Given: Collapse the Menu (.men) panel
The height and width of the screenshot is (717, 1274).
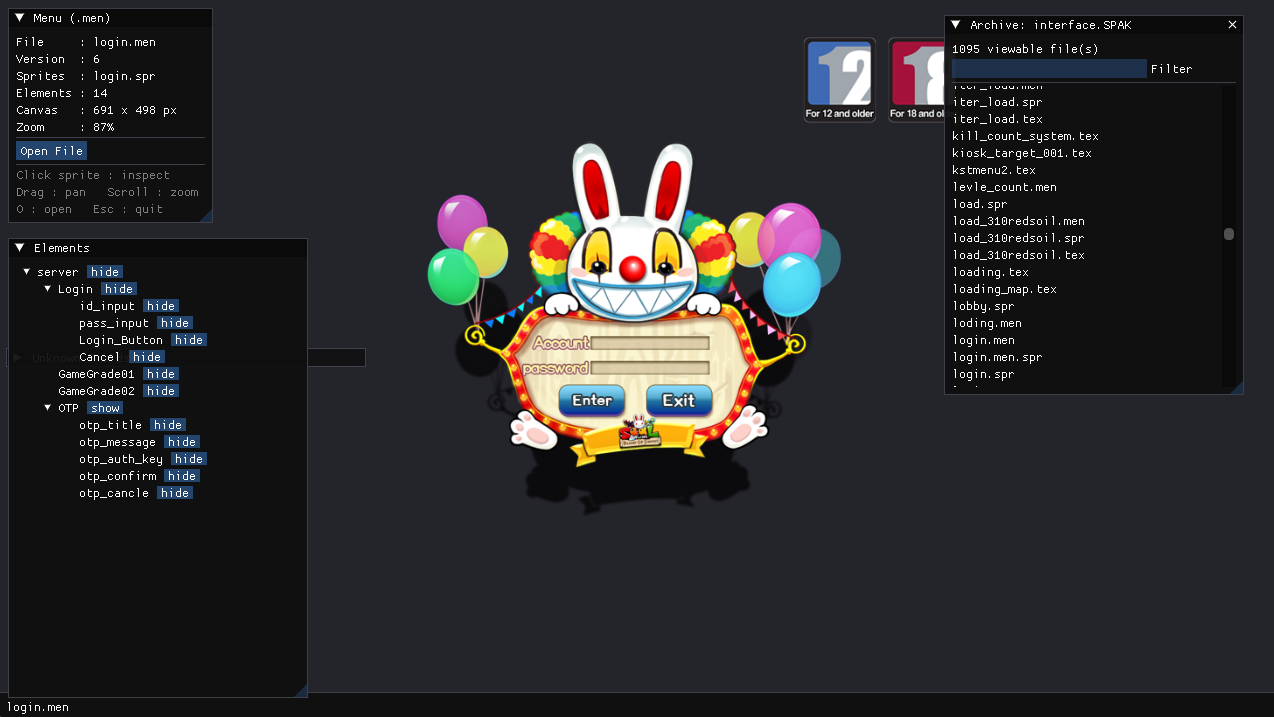Looking at the screenshot, I should pyautogui.click(x=19, y=18).
